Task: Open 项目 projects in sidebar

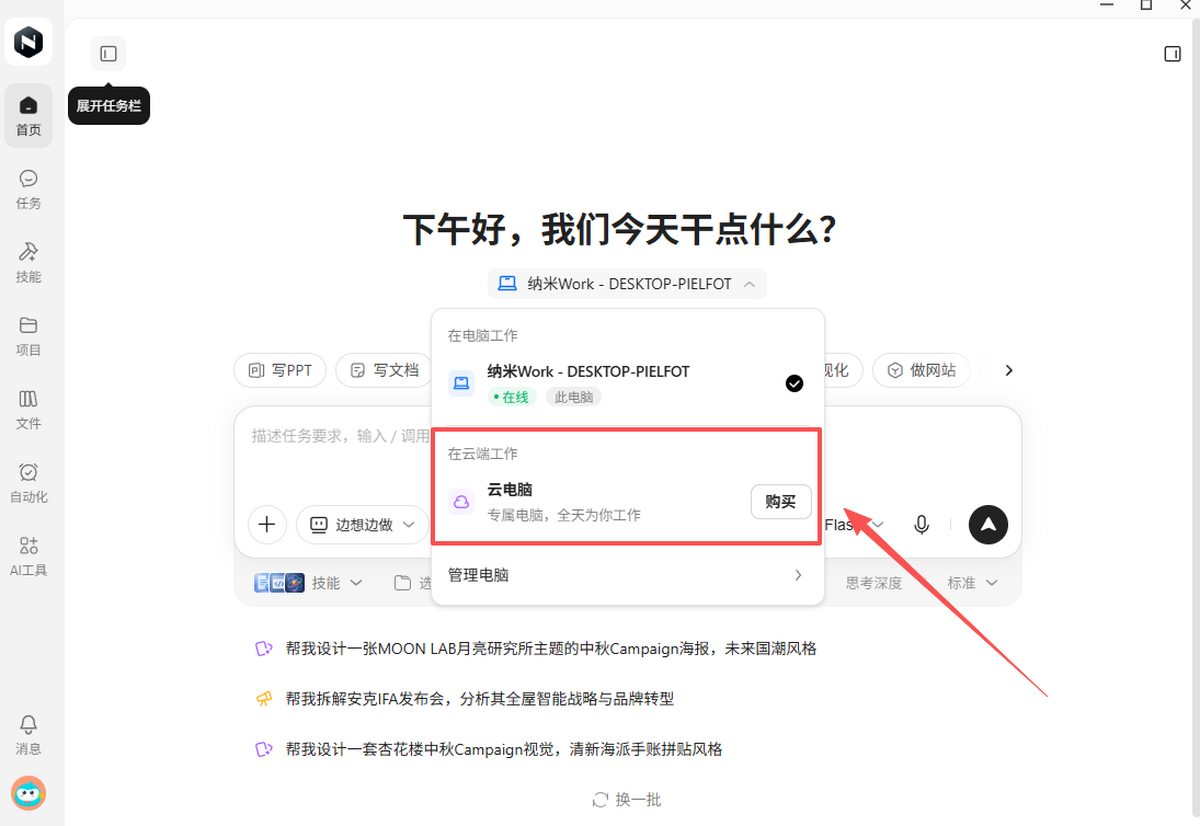Action: [28, 337]
